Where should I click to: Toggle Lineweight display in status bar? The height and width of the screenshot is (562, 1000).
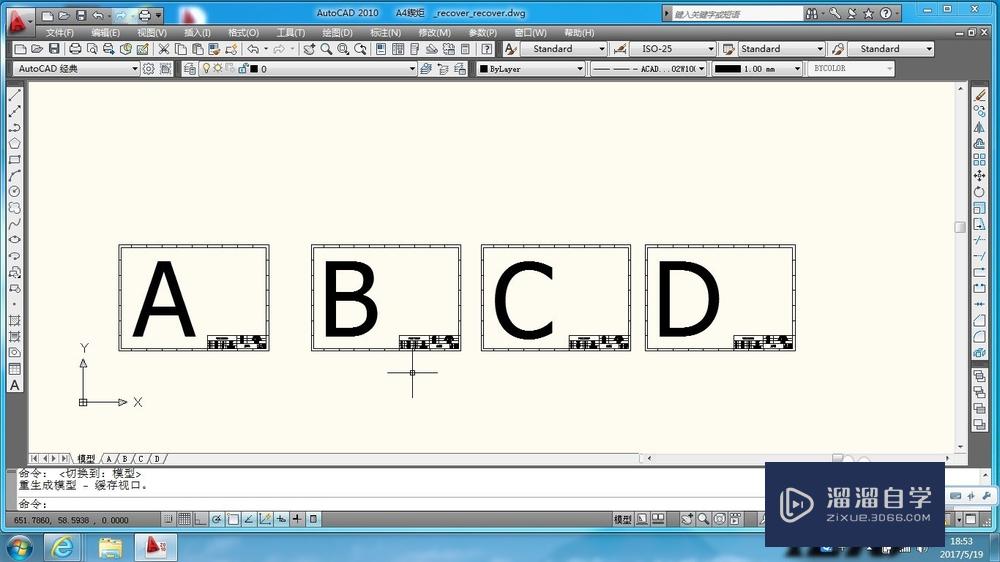(297, 519)
